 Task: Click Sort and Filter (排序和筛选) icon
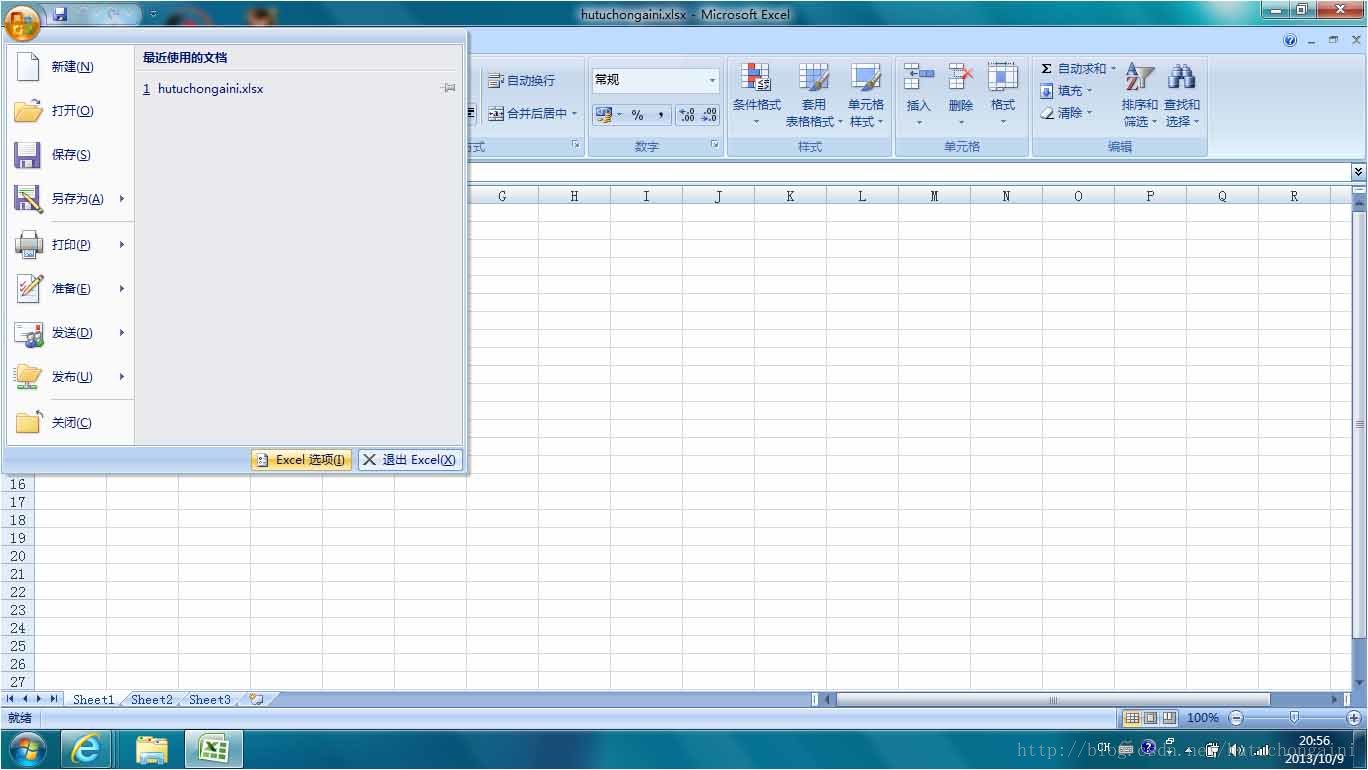point(1140,77)
